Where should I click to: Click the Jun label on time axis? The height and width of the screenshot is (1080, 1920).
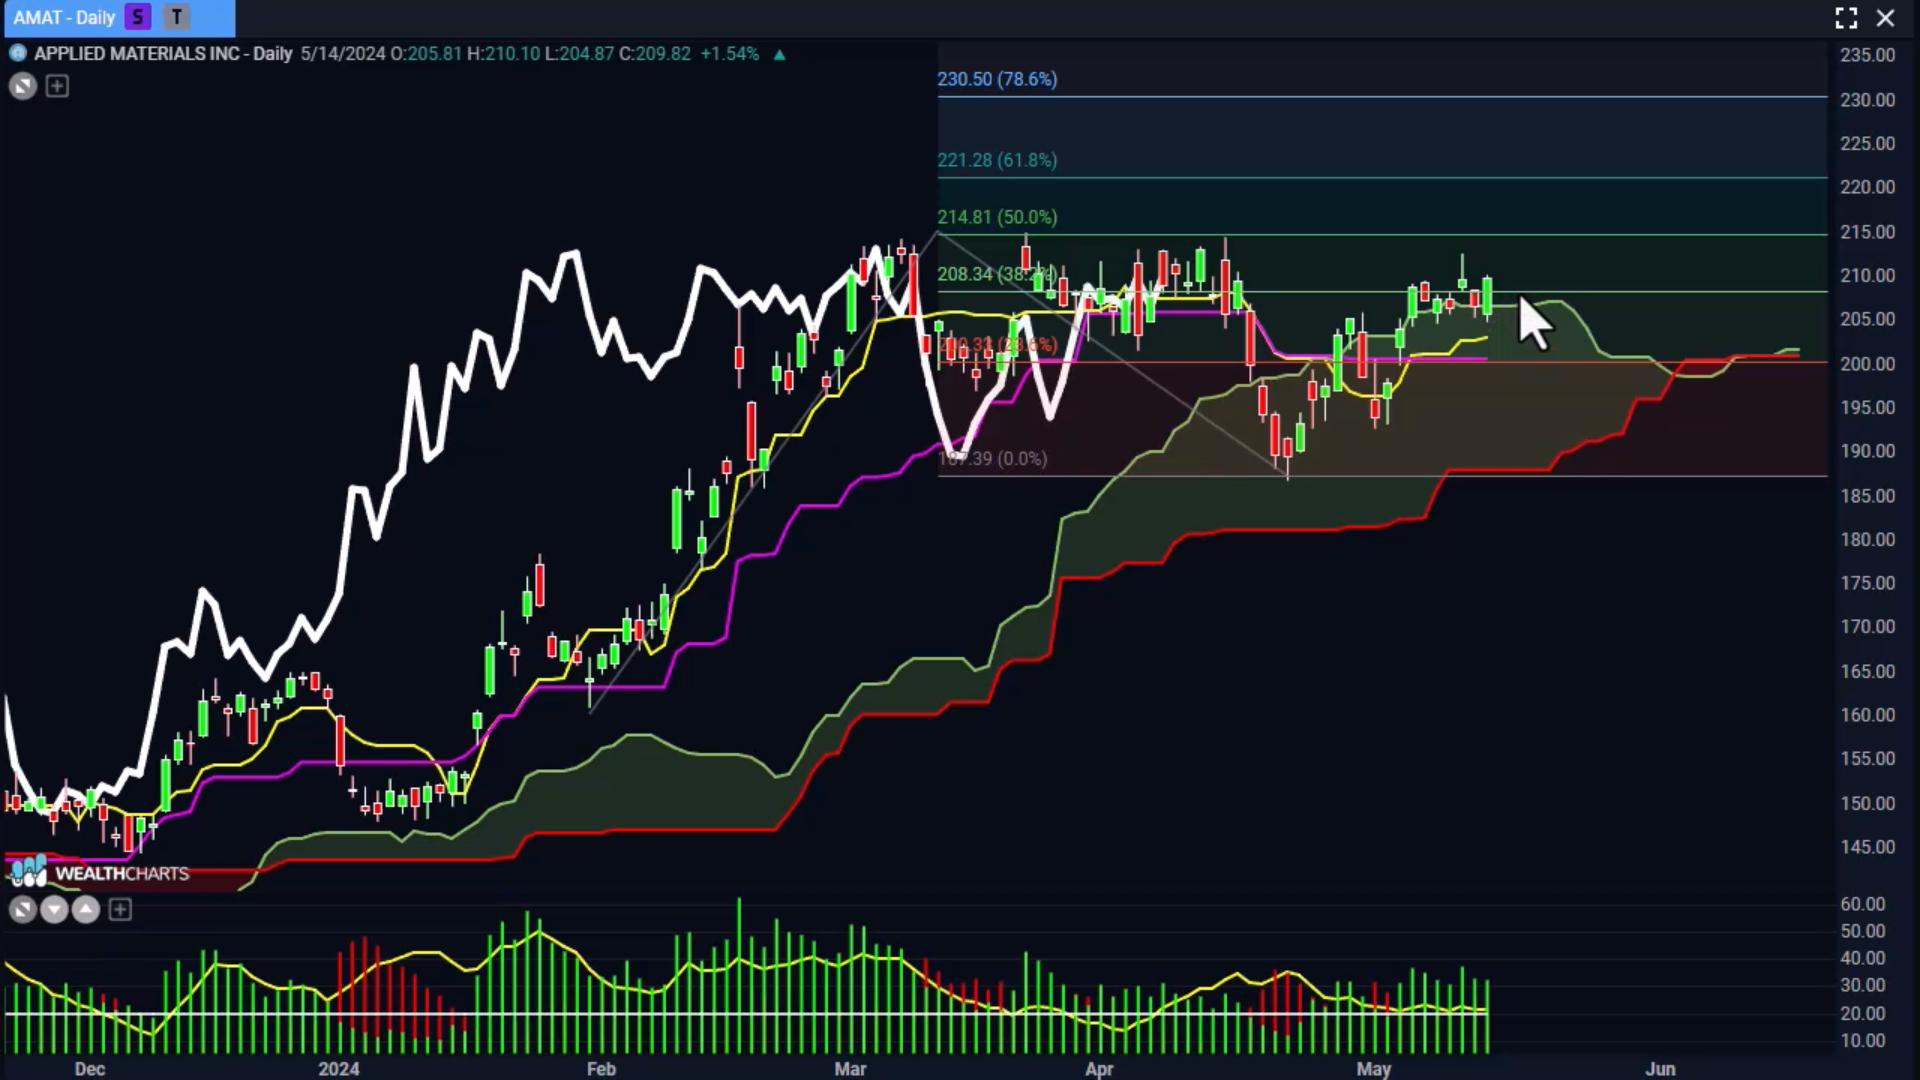(x=1661, y=1069)
